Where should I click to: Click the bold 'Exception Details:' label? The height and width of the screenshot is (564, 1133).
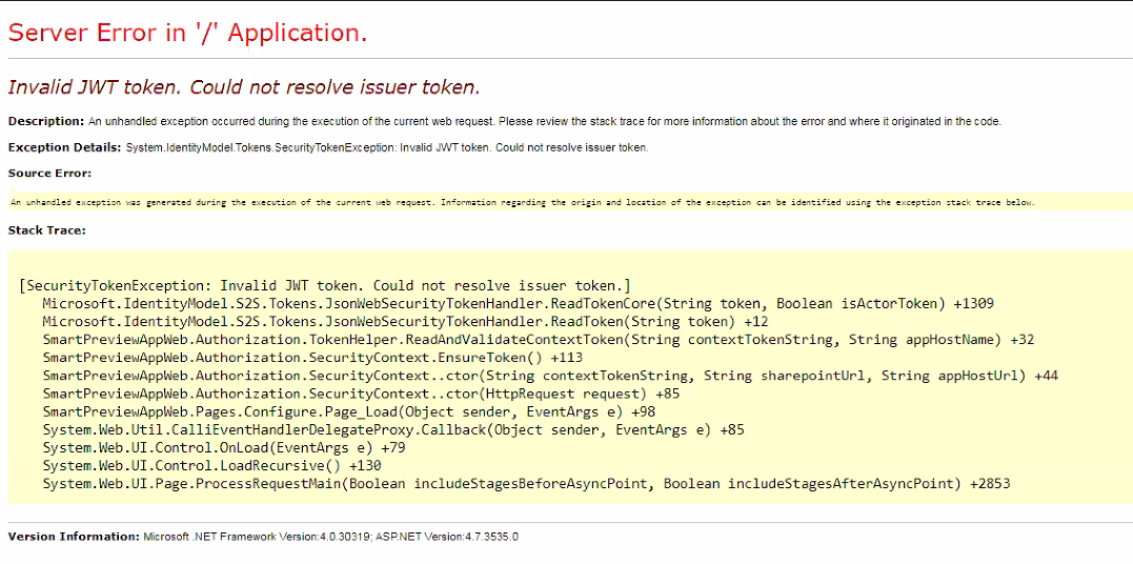65,148
